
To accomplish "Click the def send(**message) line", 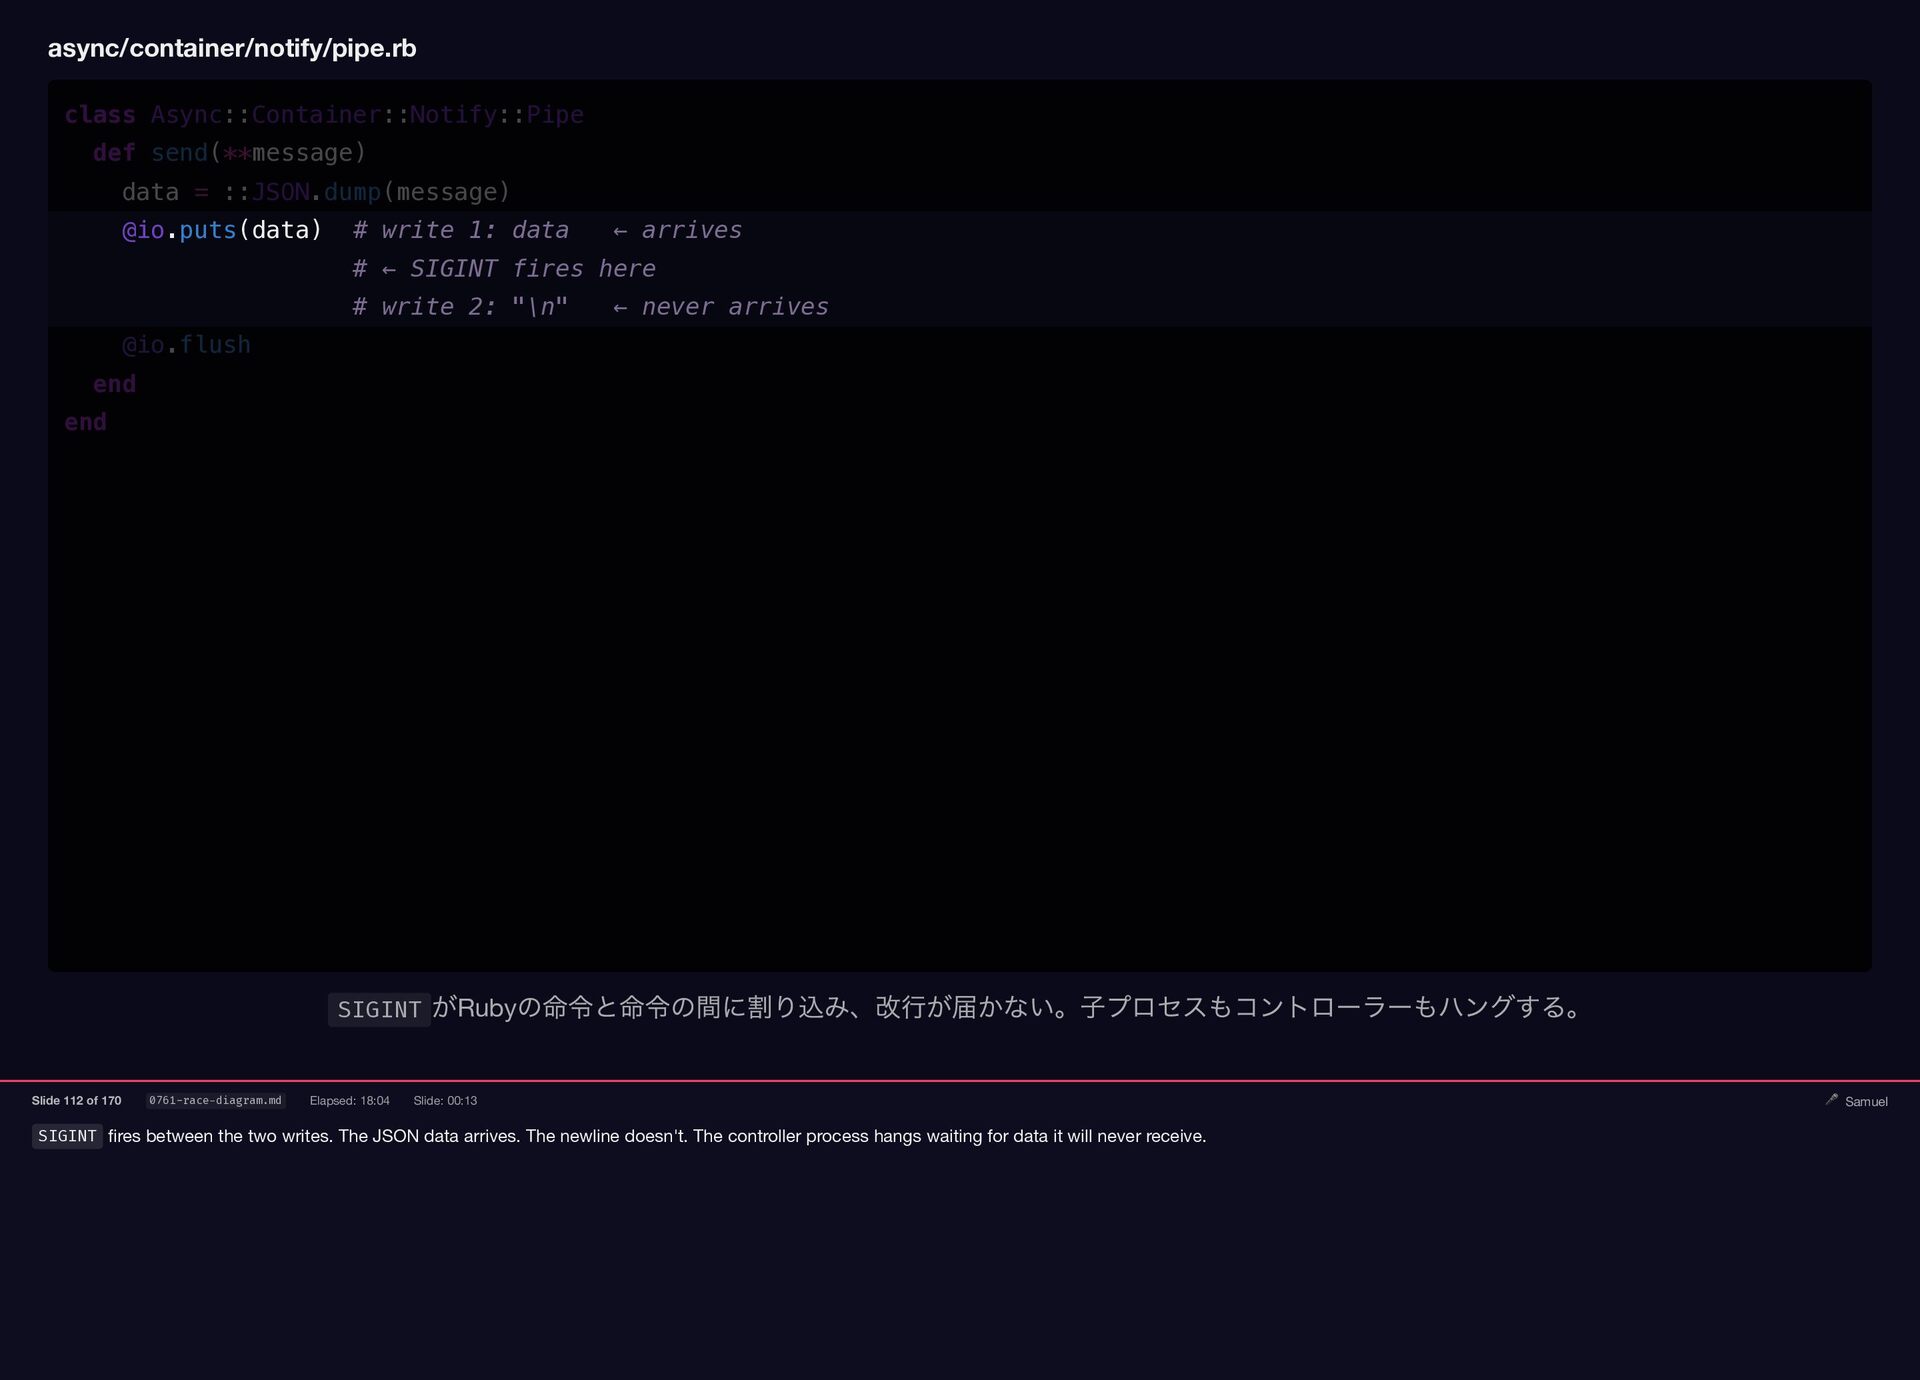I will pyautogui.click(x=230, y=153).
